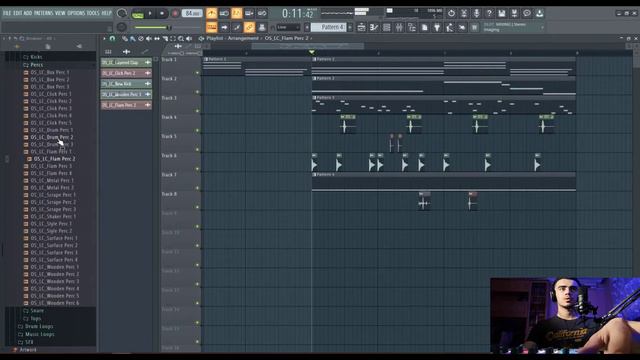Image resolution: width=640 pixels, height=360 pixels.
Task: Open the TOOLS menu
Action: click(93, 13)
